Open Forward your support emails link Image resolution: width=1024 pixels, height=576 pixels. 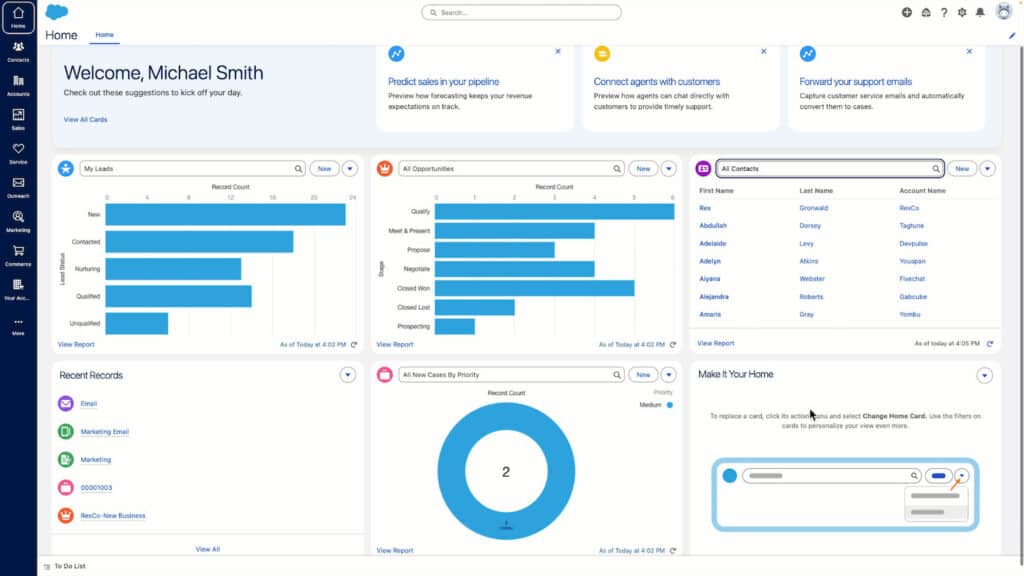[x=856, y=82]
